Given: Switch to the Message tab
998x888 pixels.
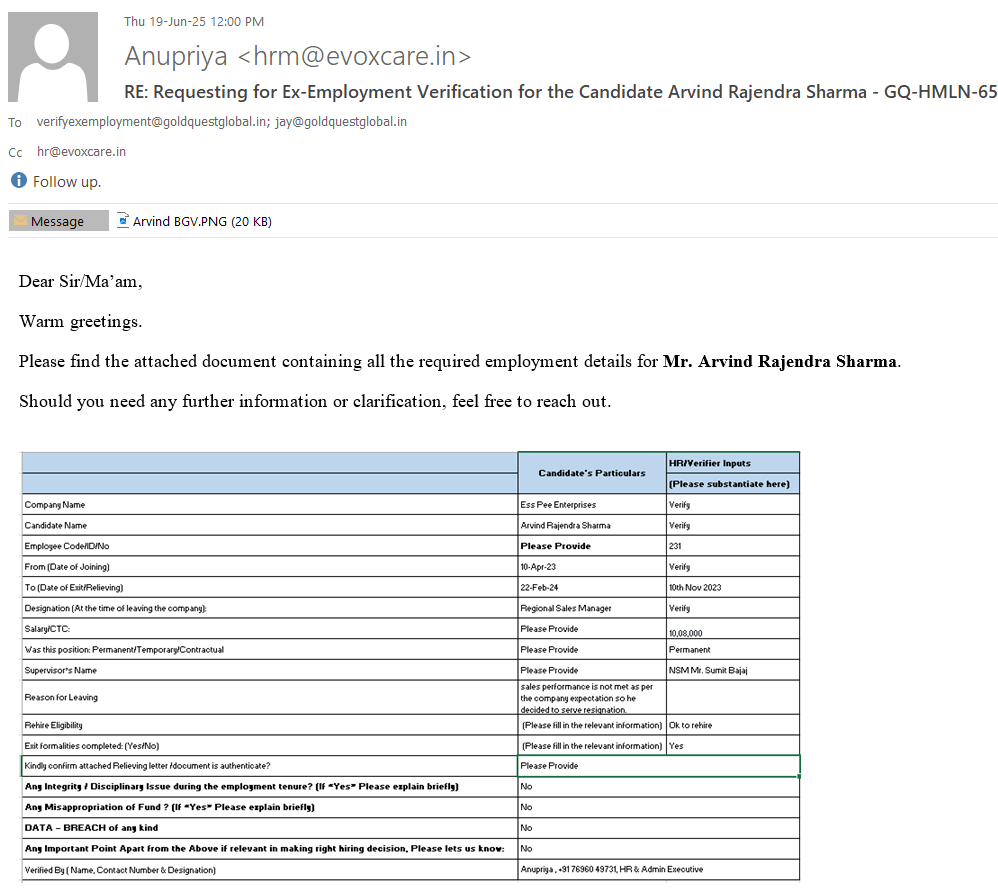Looking at the screenshot, I should pyautogui.click(x=58, y=221).
